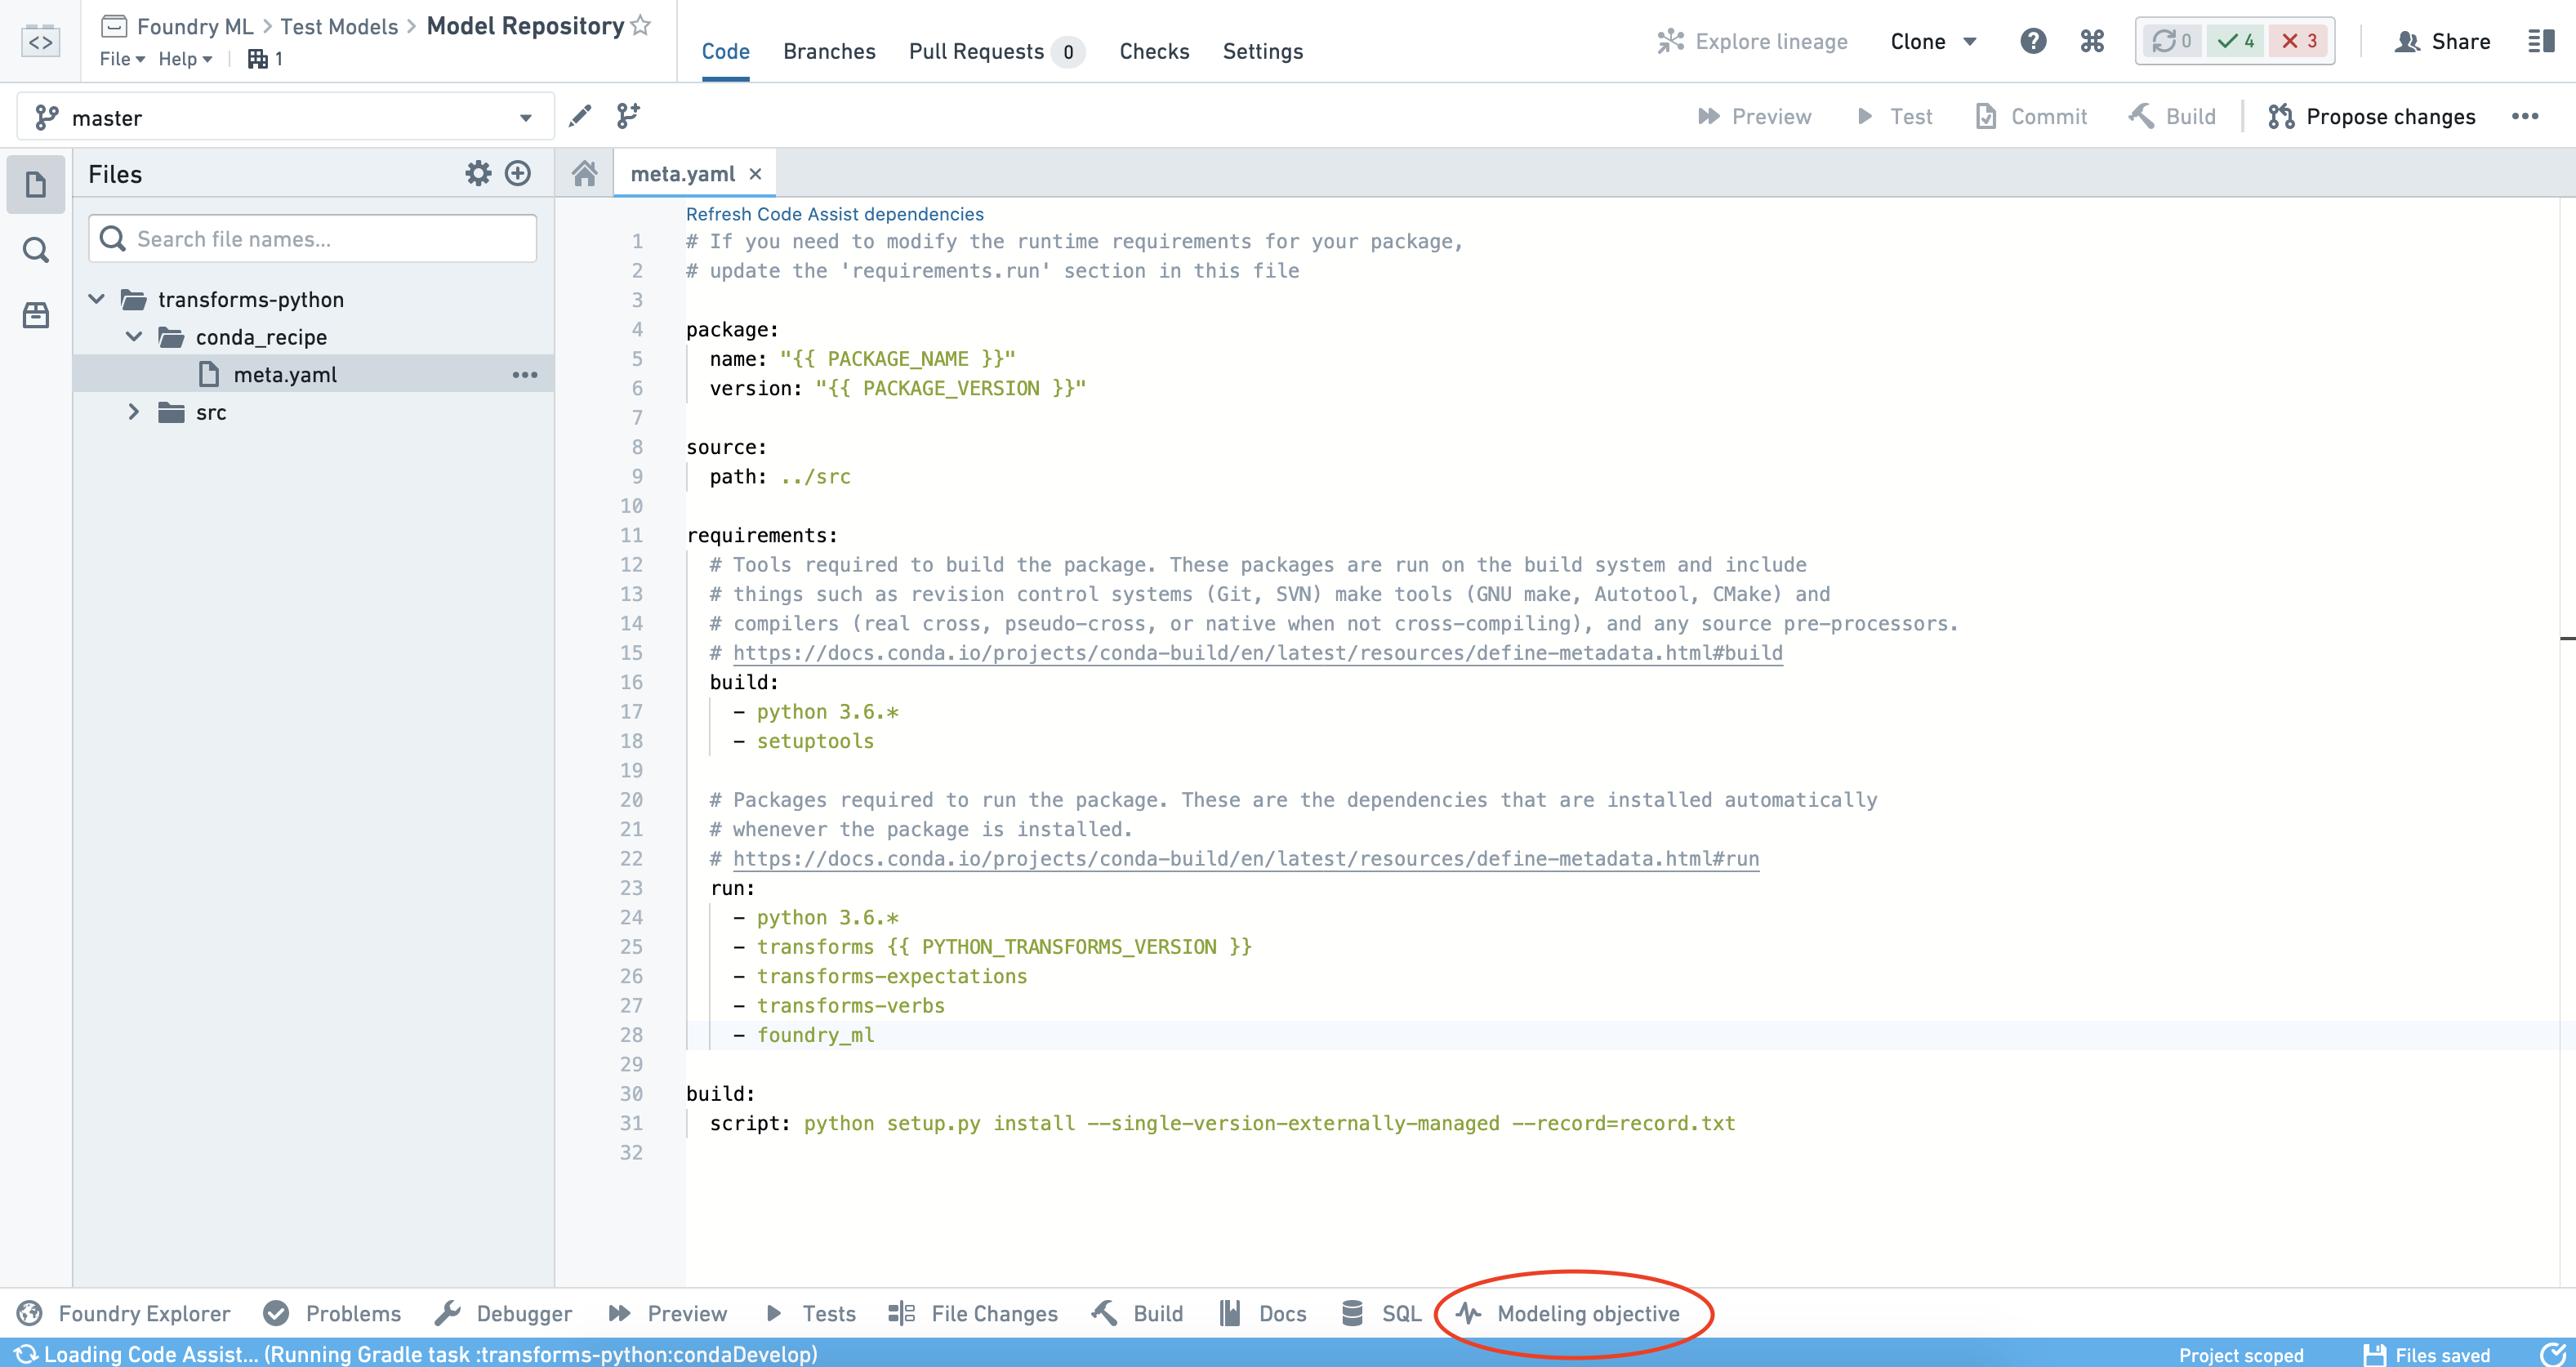This screenshot has height=1367, width=2576.
Task: Open the conda define-metadata #build link
Action: click(1258, 653)
